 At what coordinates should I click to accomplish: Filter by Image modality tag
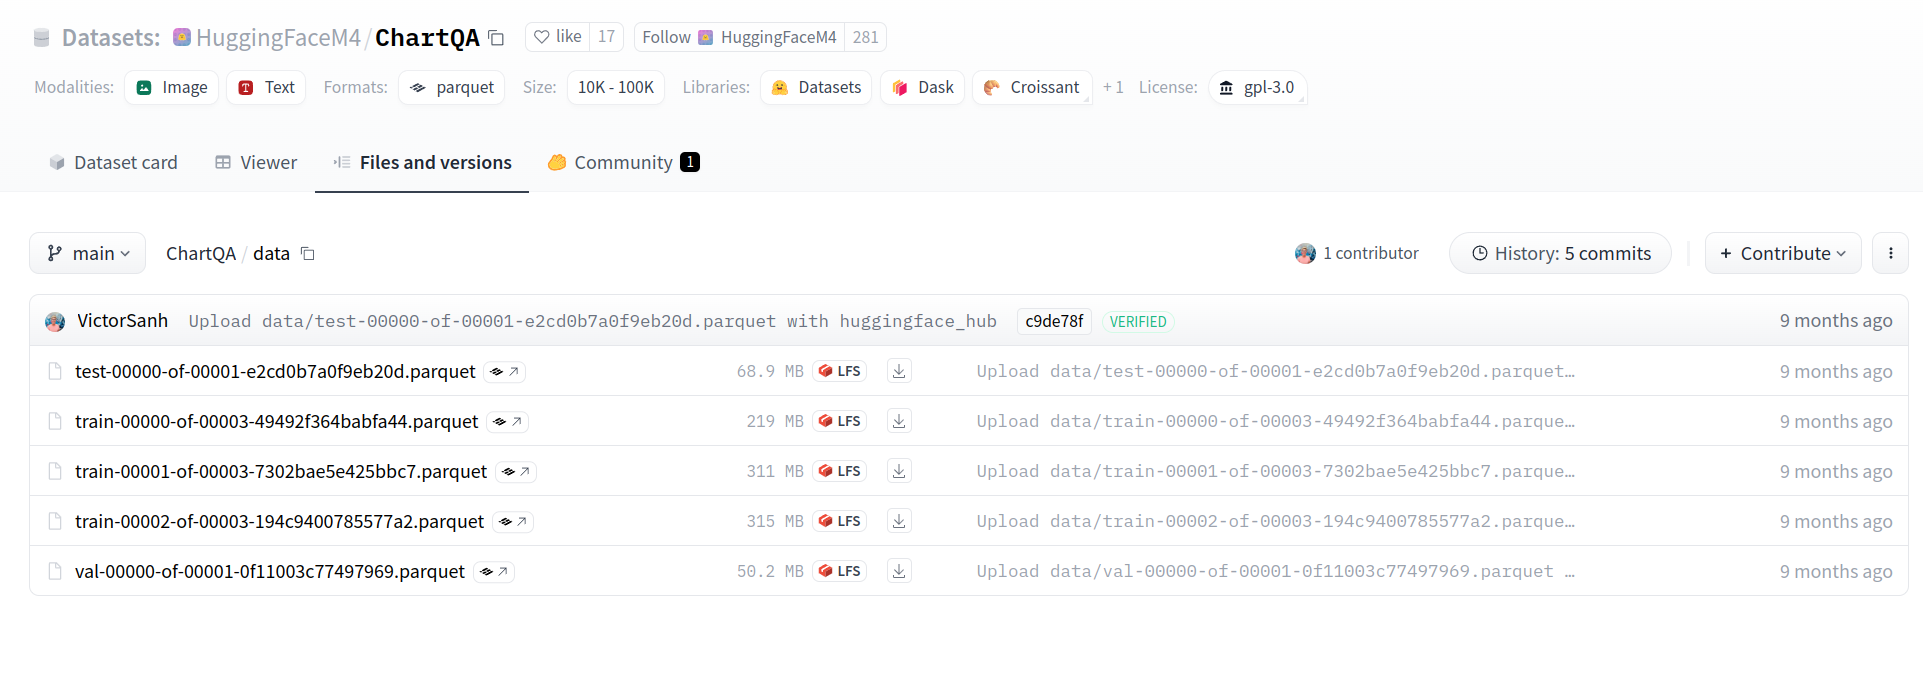click(172, 87)
